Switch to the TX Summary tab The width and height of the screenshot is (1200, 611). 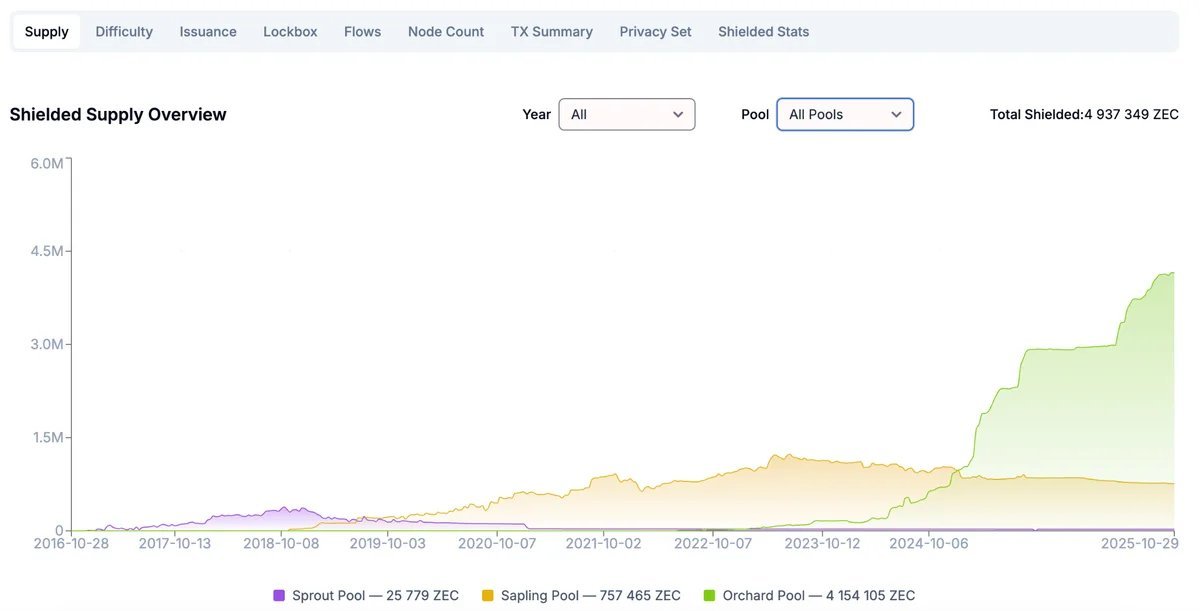coord(552,32)
